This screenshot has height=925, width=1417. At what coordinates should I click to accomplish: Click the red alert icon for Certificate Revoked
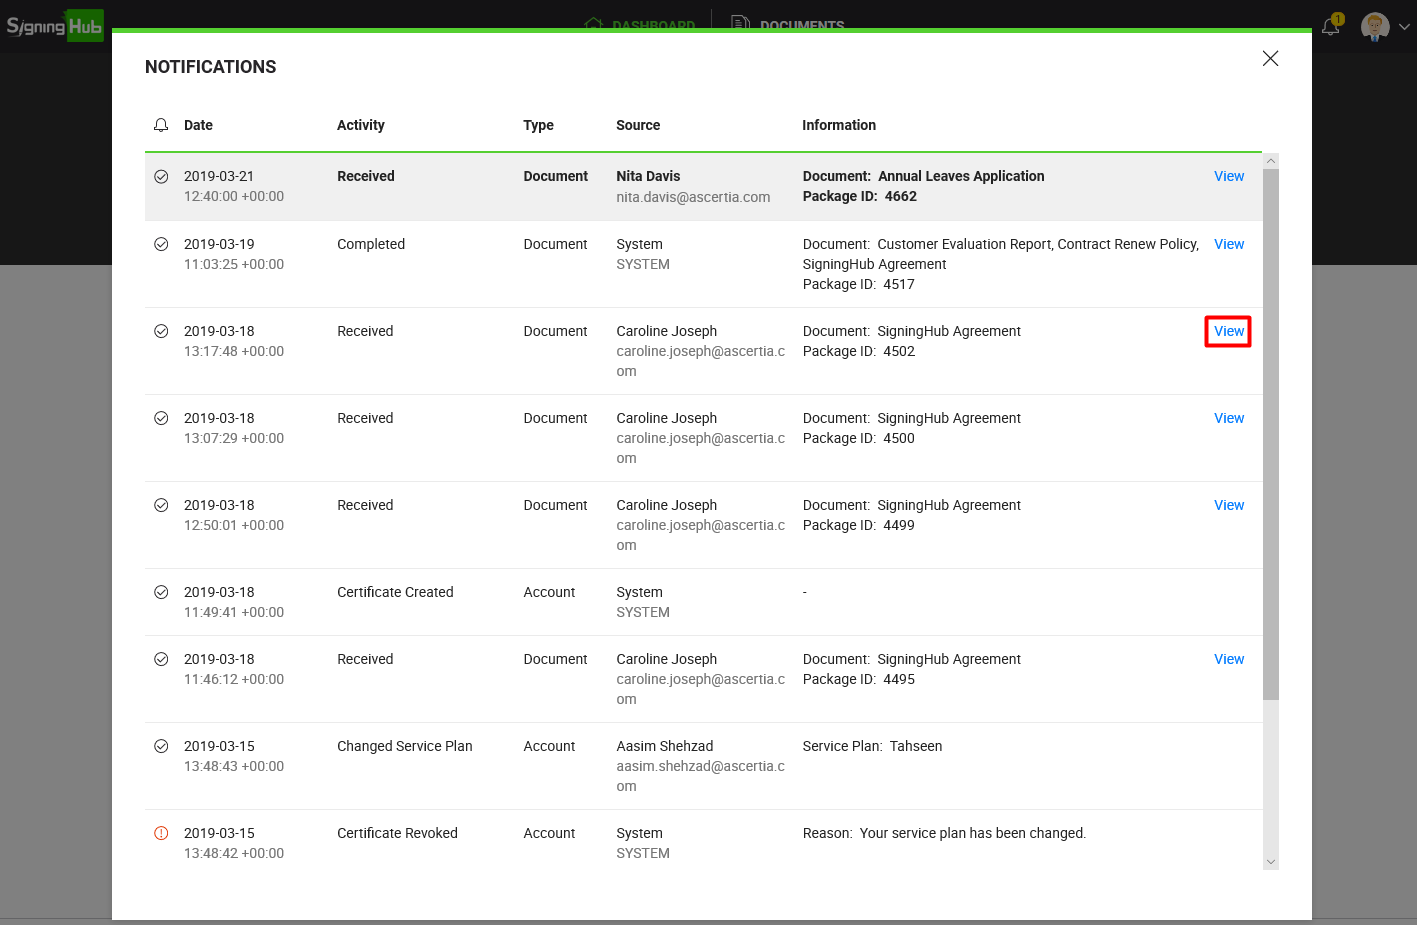point(161,833)
